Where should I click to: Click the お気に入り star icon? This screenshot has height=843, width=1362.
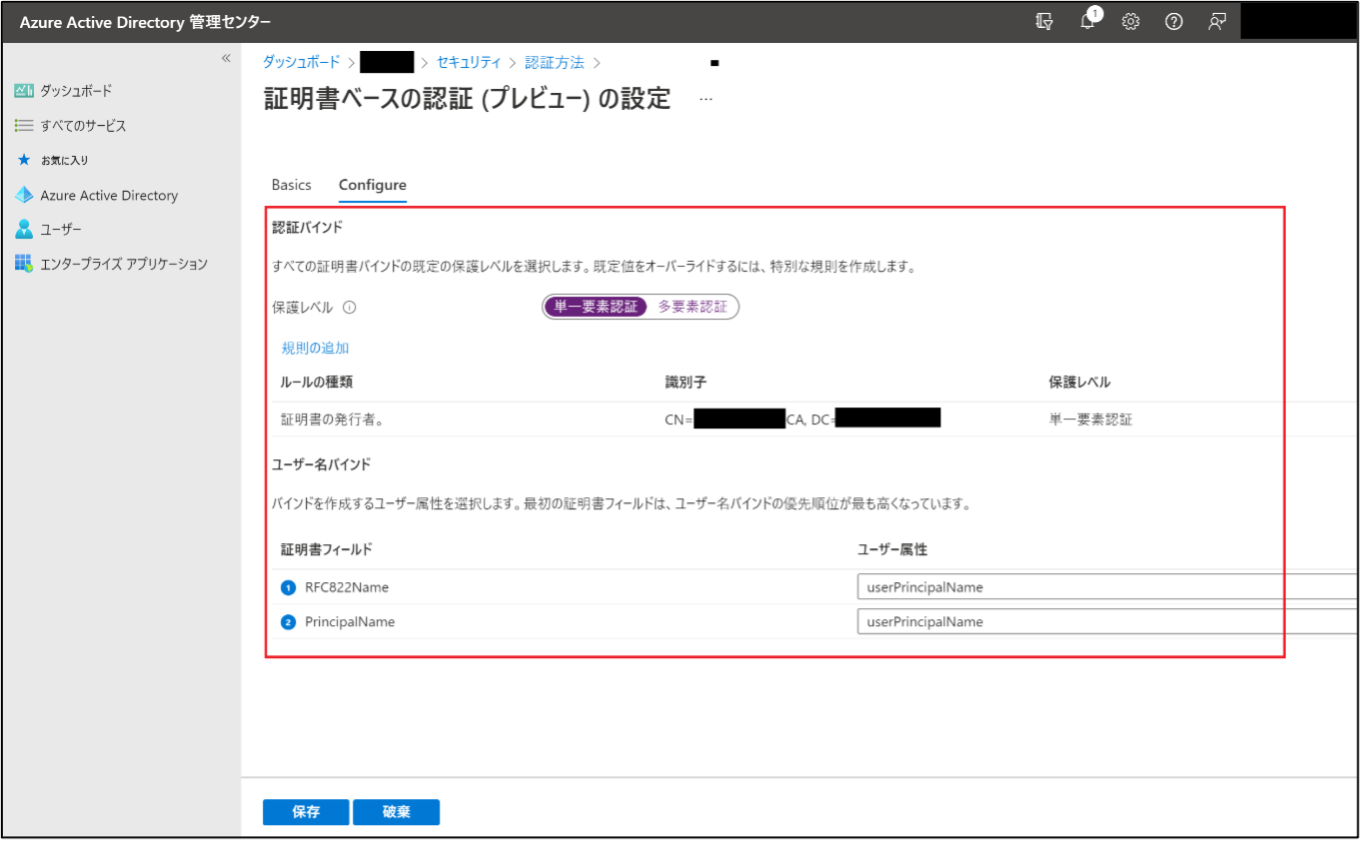tap(24, 160)
